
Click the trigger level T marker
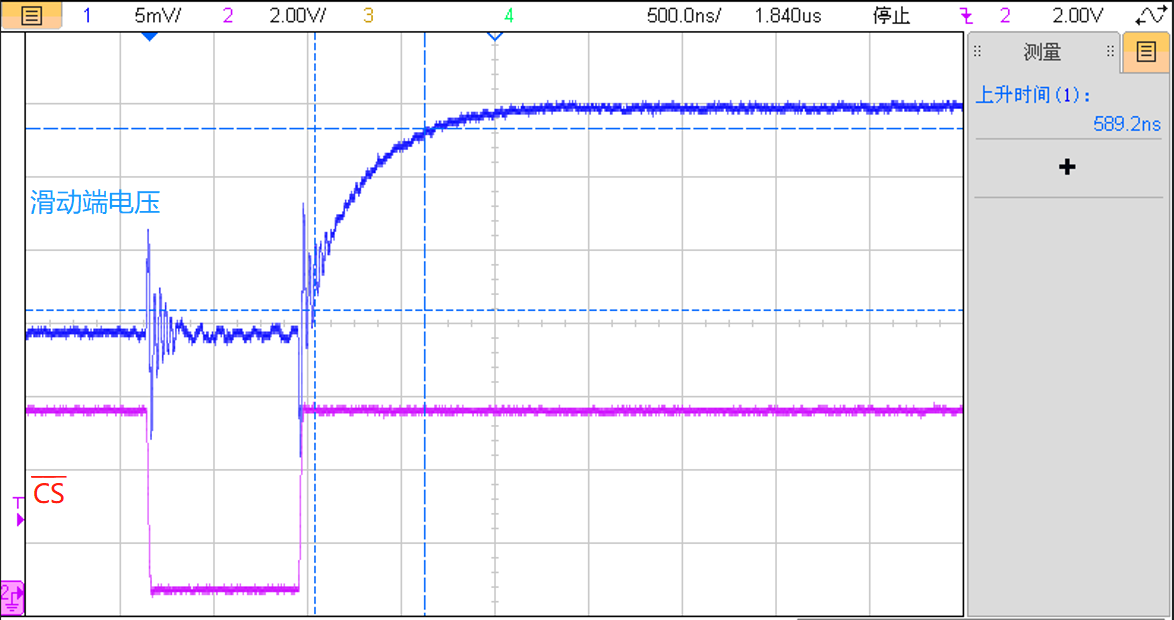(x=18, y=513)
